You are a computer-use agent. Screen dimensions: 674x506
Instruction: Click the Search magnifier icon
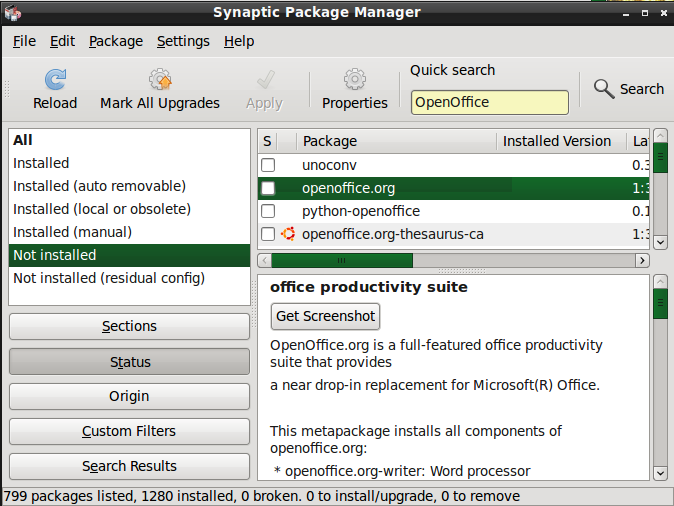[x=604, y=88]
